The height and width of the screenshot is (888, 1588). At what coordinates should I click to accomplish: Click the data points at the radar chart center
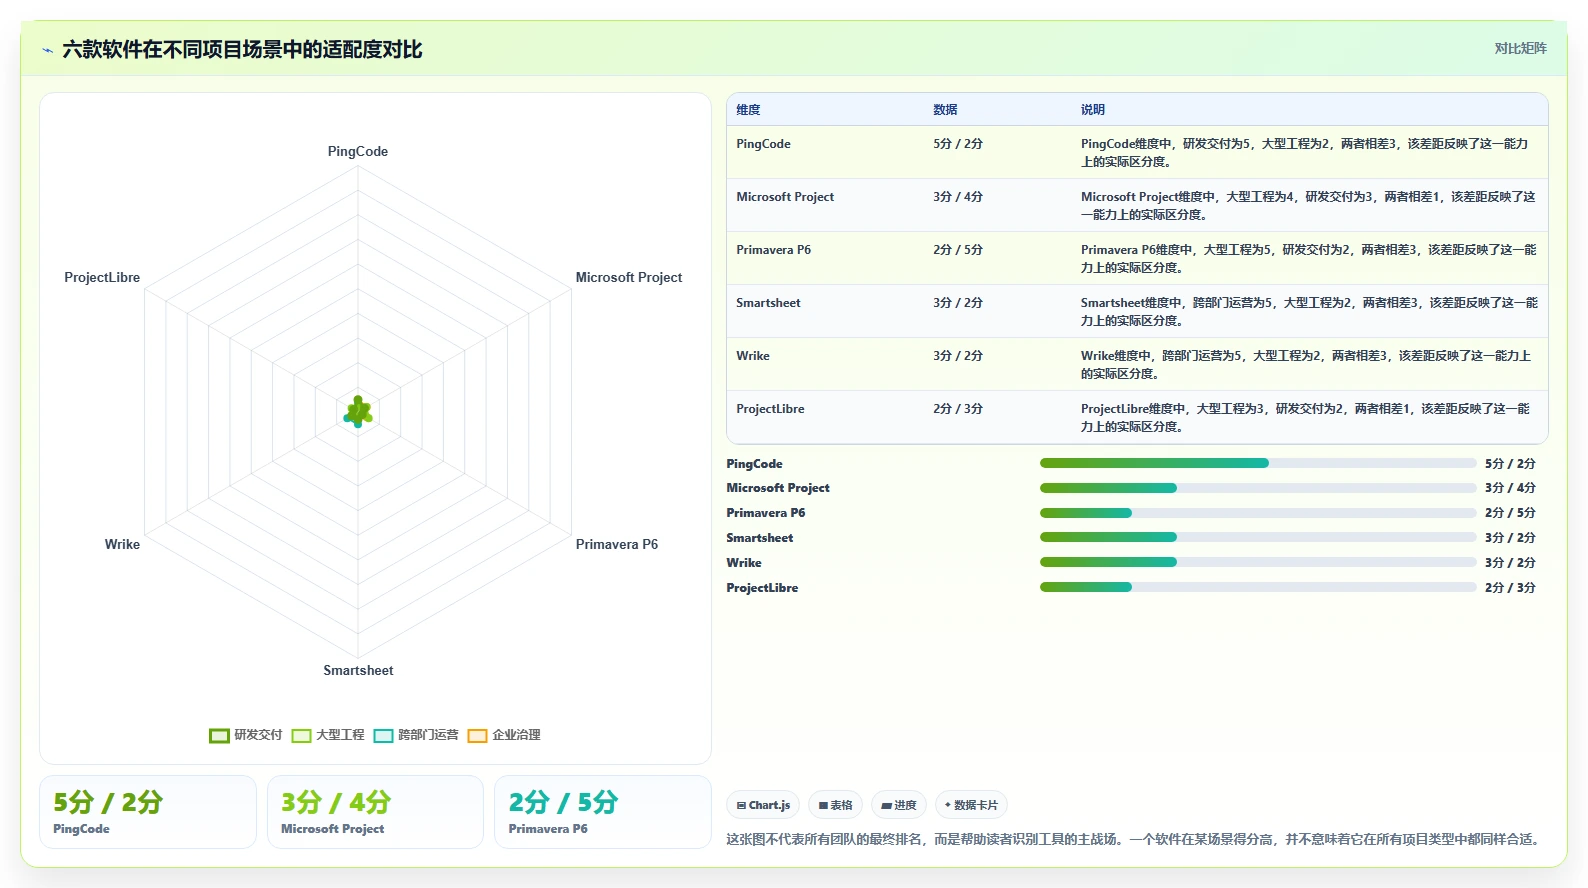(x=358, y=412)
